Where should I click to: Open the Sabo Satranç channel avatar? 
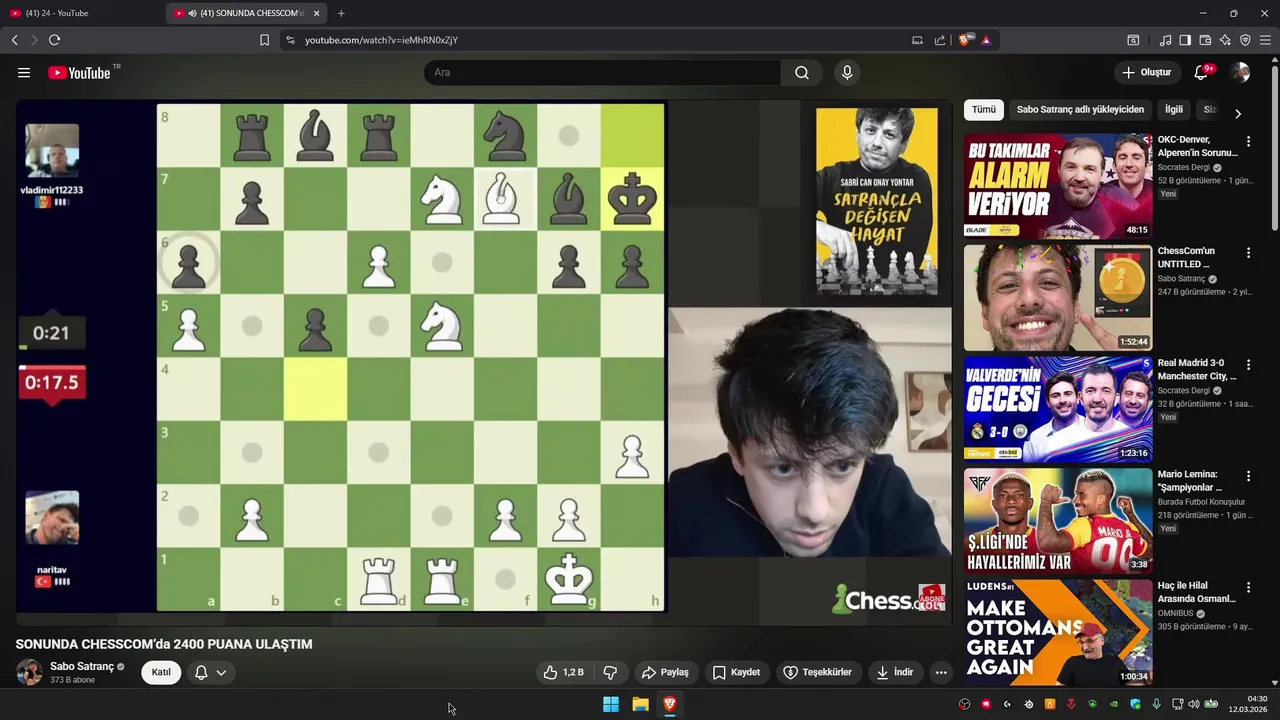29,672
